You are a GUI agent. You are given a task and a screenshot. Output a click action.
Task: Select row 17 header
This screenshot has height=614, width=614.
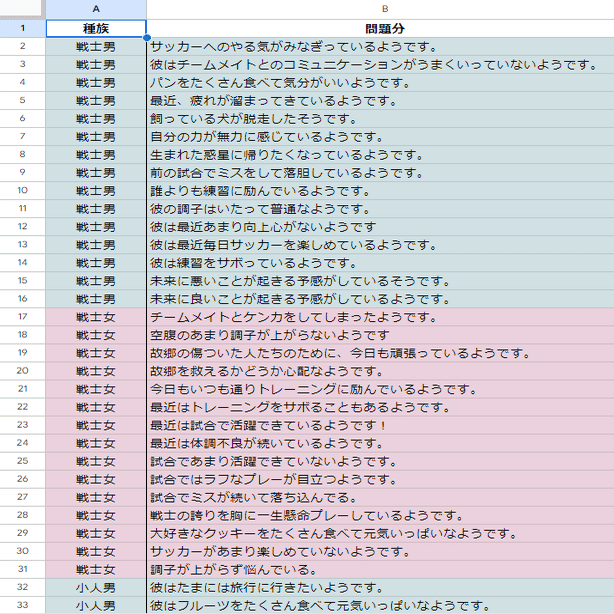(22, 317)
